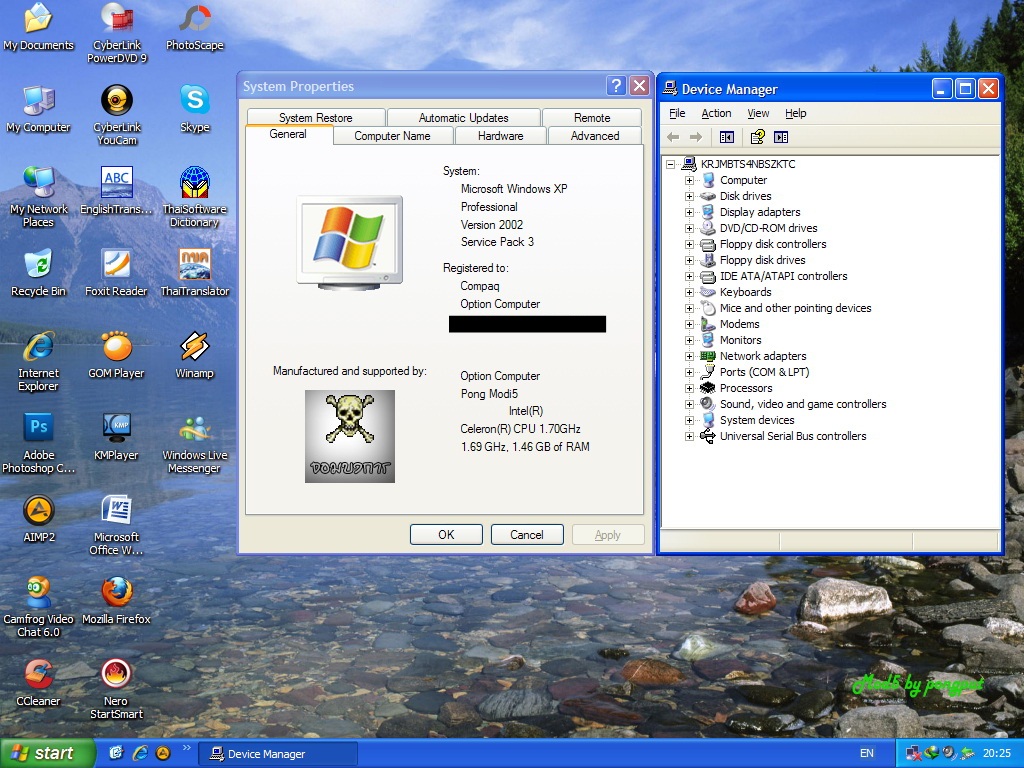The image size is (1024, 768).
Task: Click the taskbar clock showing 20:25
Action: click(x=996, y=754)
